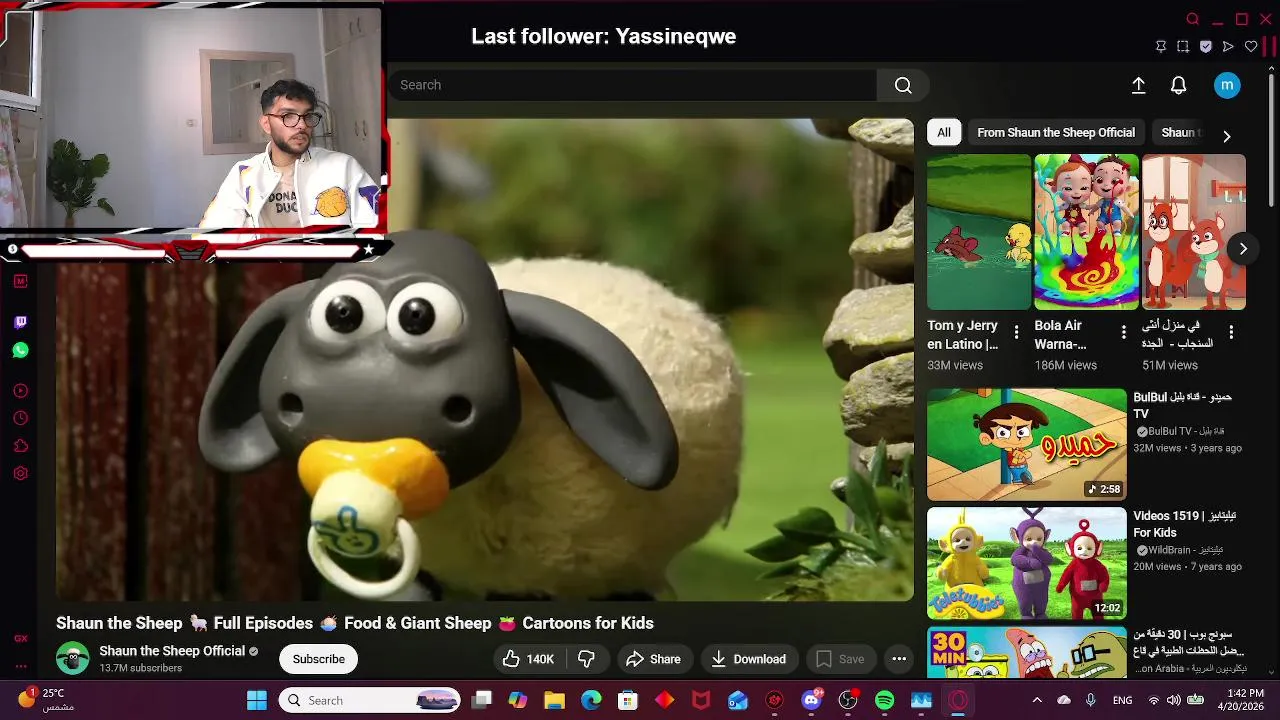Open the player icon in Opera sidebar
The image size is (1280, 720).
(x=21, y=391)
